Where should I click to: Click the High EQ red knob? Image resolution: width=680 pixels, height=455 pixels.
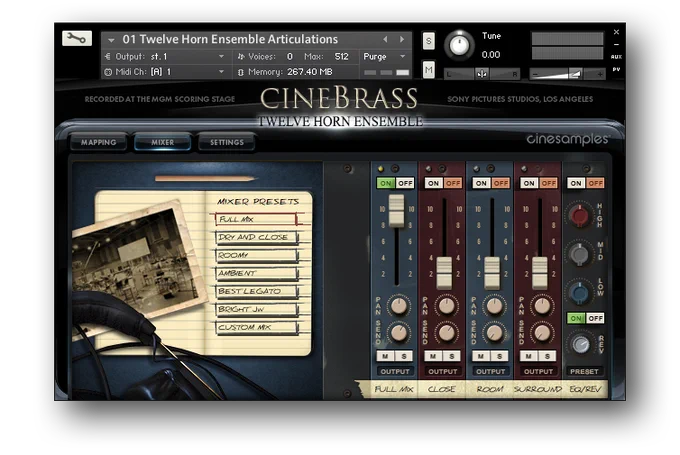(x=579, y=216)
